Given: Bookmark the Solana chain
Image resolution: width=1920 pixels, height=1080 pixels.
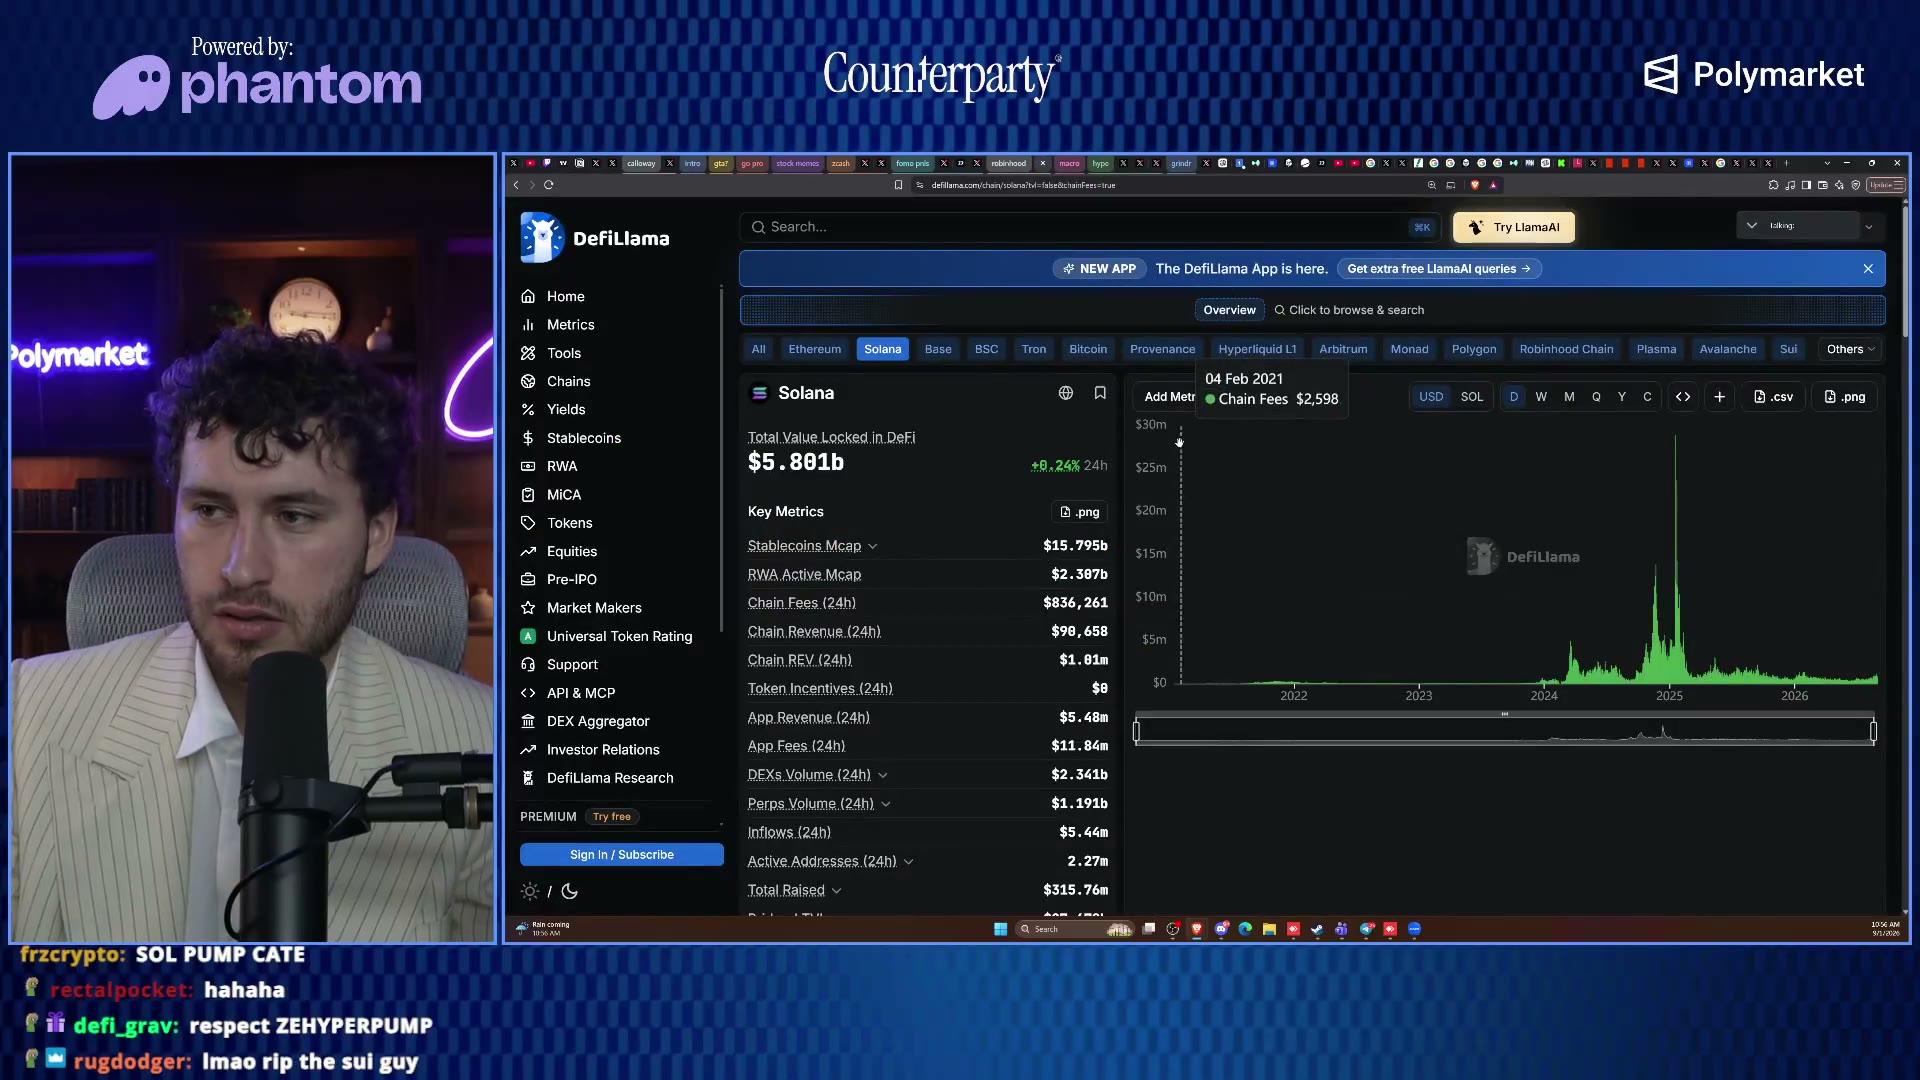Looking at the screenshot, I should 1100,393.
